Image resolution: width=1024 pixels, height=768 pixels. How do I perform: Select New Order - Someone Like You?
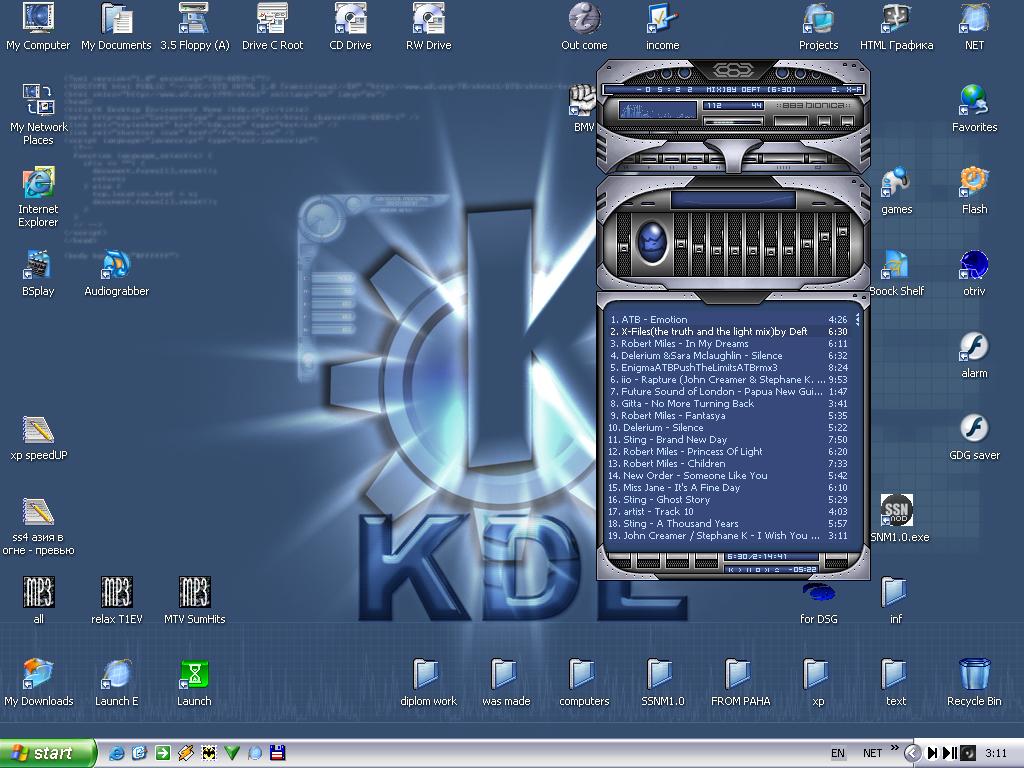pyautogui.click(x=728, y=475)
